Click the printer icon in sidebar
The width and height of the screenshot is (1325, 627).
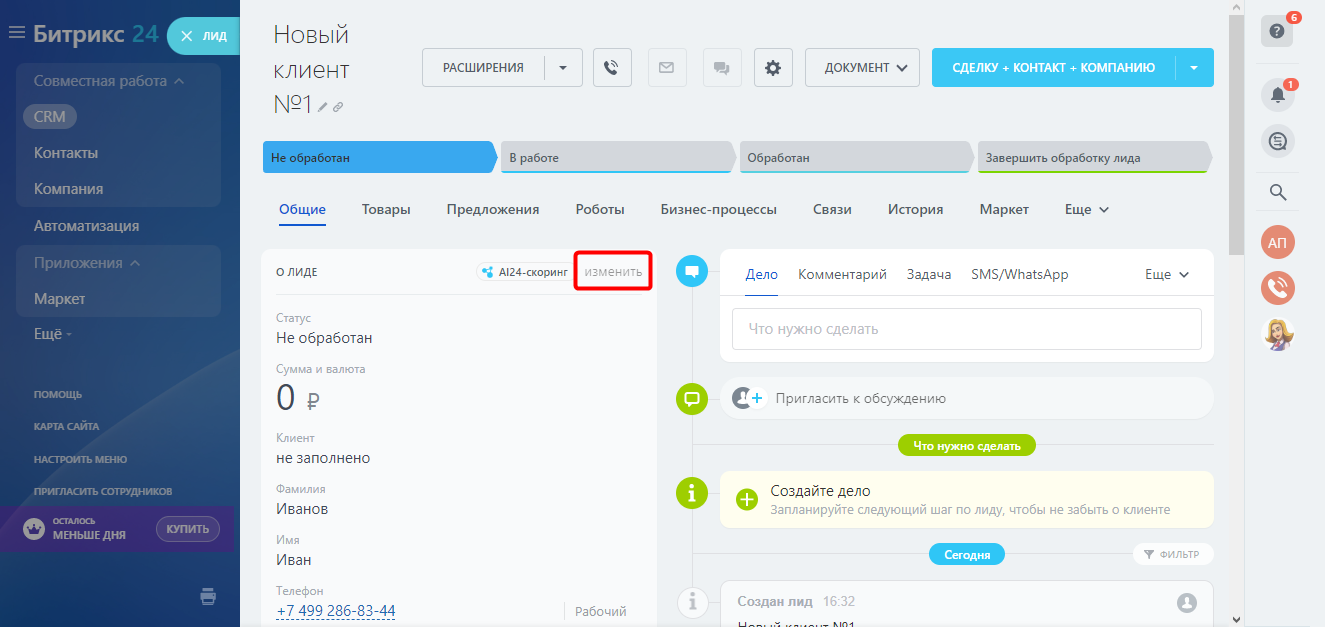click(x=208, y=597)
